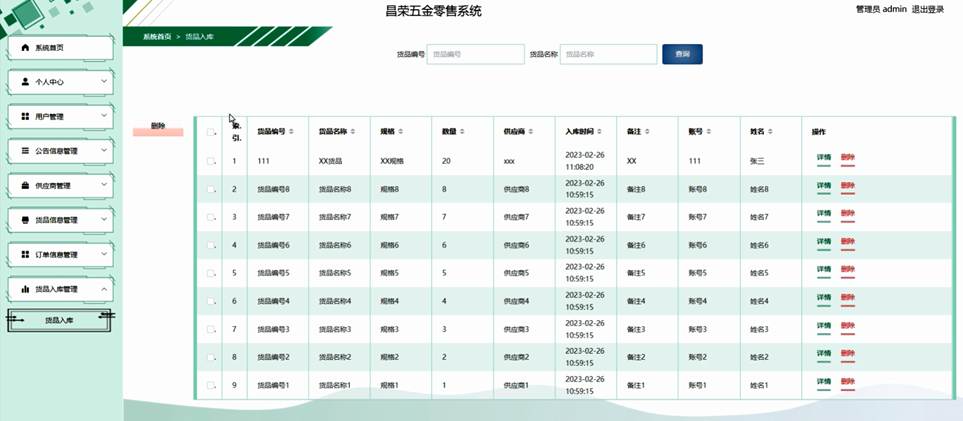This screenshot has height=421, width=963.
Task: Click the person icon beside 个人中心
Action: coord(25,82)
